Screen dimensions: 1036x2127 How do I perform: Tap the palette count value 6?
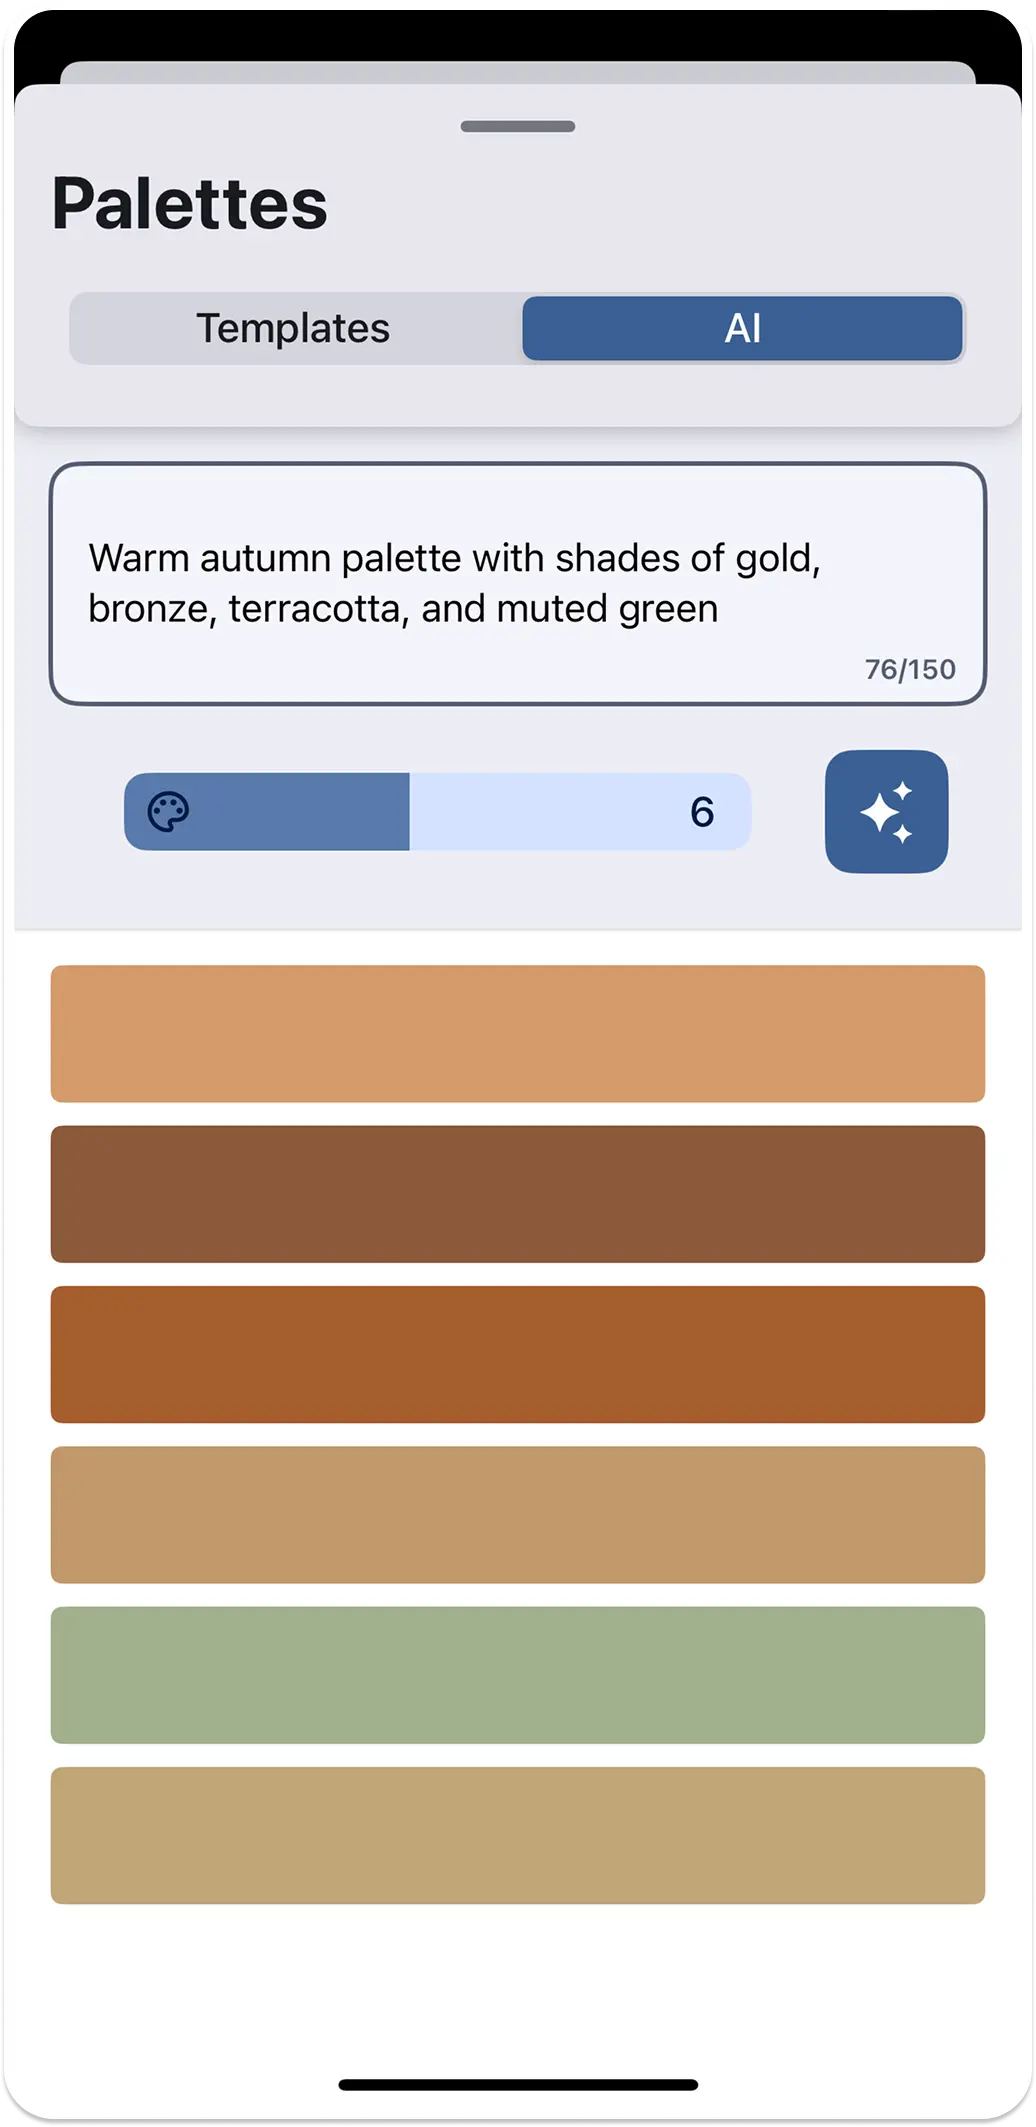coord(704,811)
